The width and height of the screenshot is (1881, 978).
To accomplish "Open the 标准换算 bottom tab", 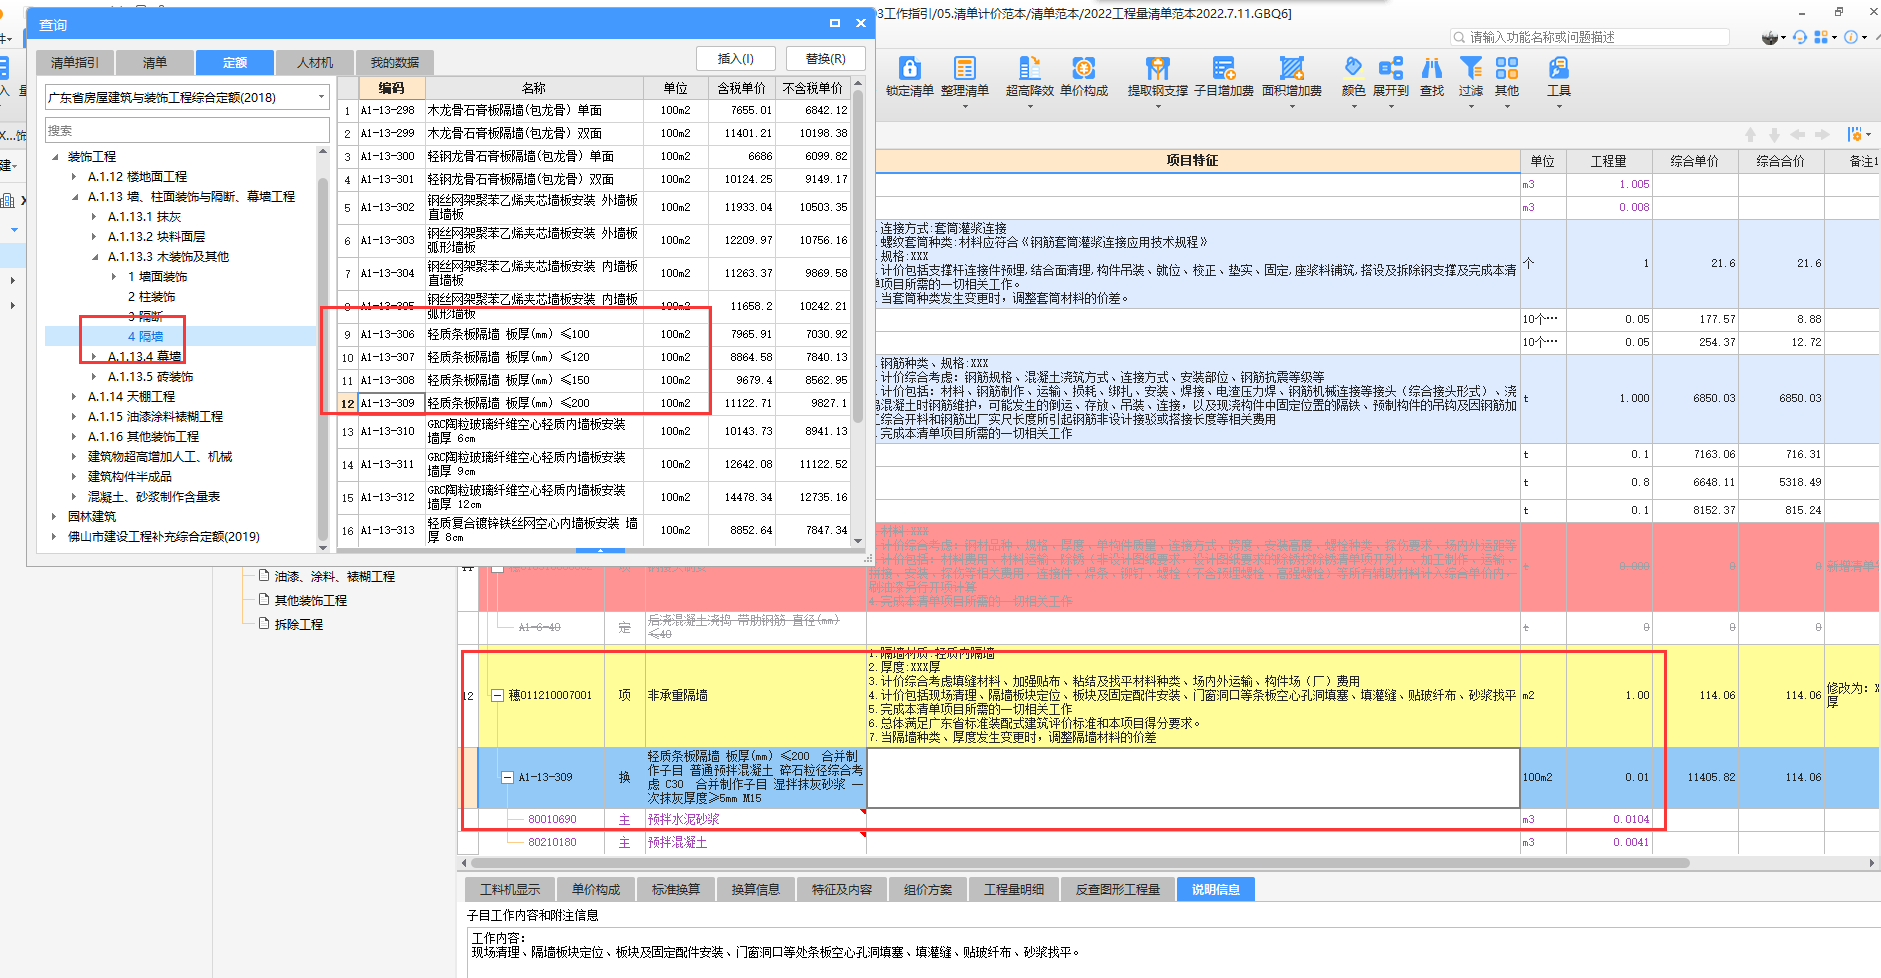I will pos(676,889).
